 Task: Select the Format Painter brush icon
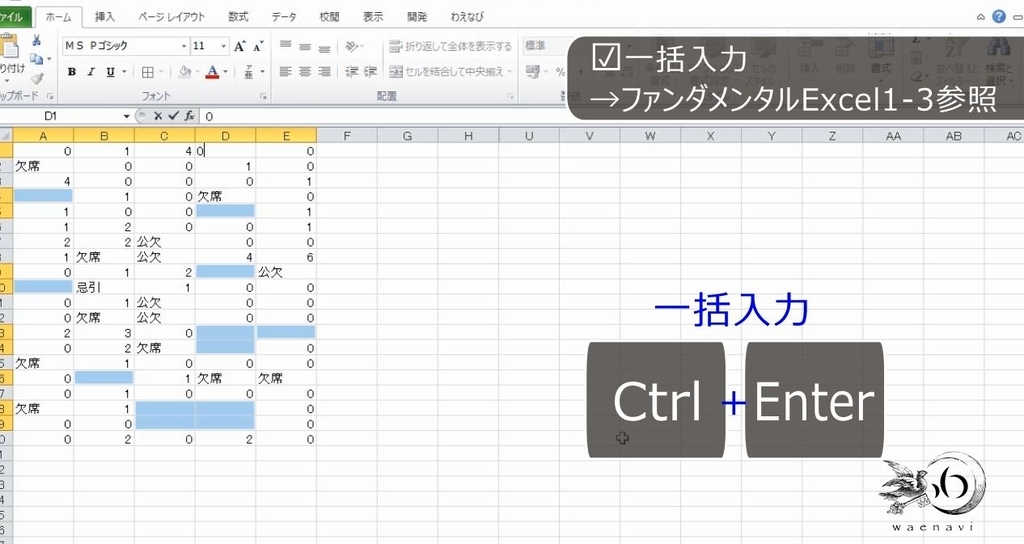[x=37, y=78]
